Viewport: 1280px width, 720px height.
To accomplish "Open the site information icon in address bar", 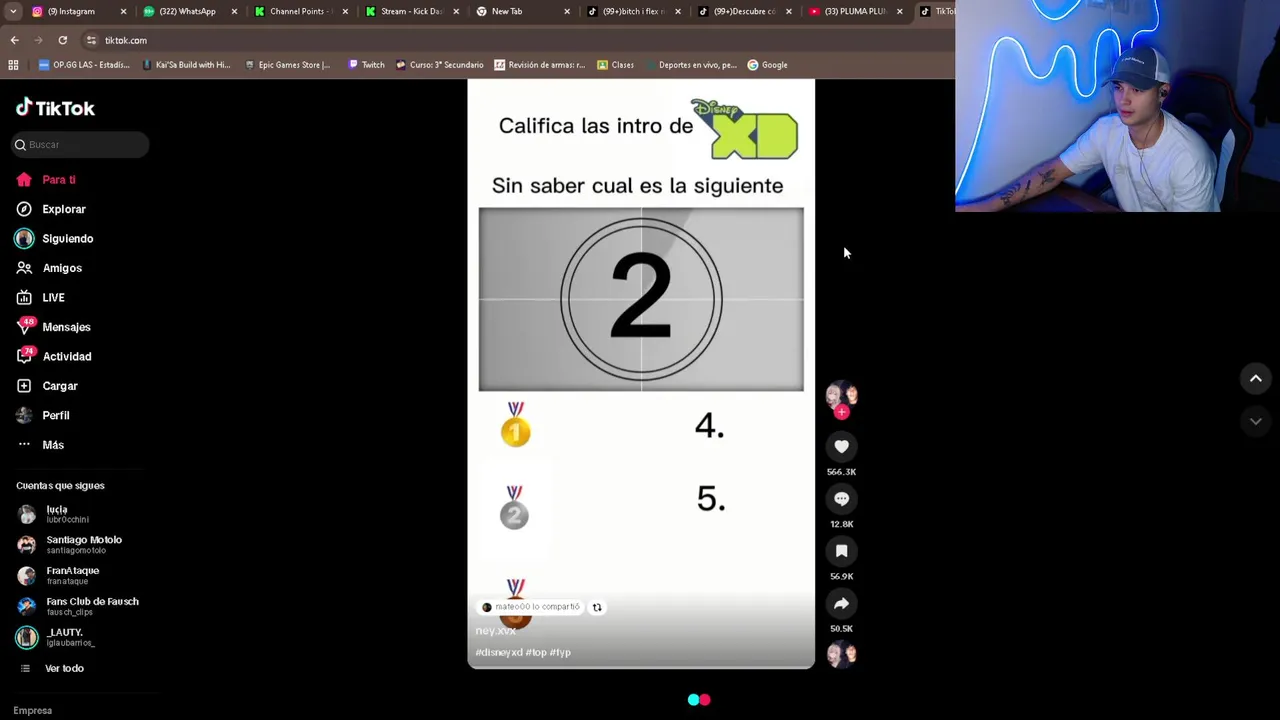I will (x=91, y=40).
